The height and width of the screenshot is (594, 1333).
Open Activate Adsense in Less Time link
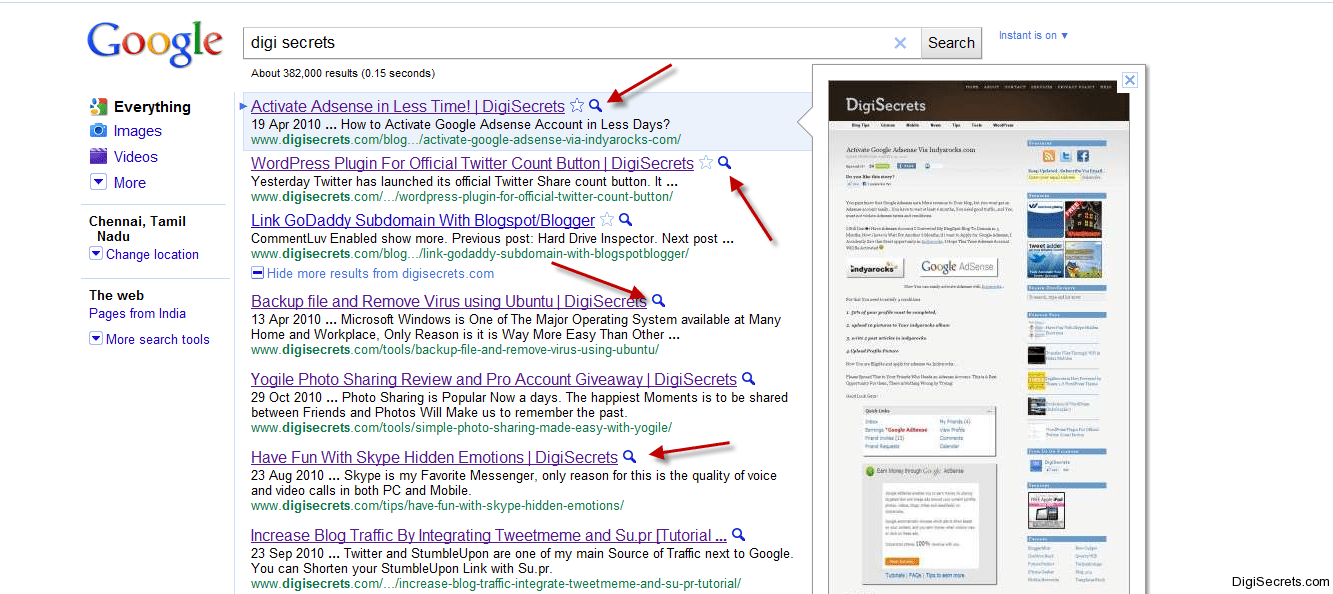point(408,106)
